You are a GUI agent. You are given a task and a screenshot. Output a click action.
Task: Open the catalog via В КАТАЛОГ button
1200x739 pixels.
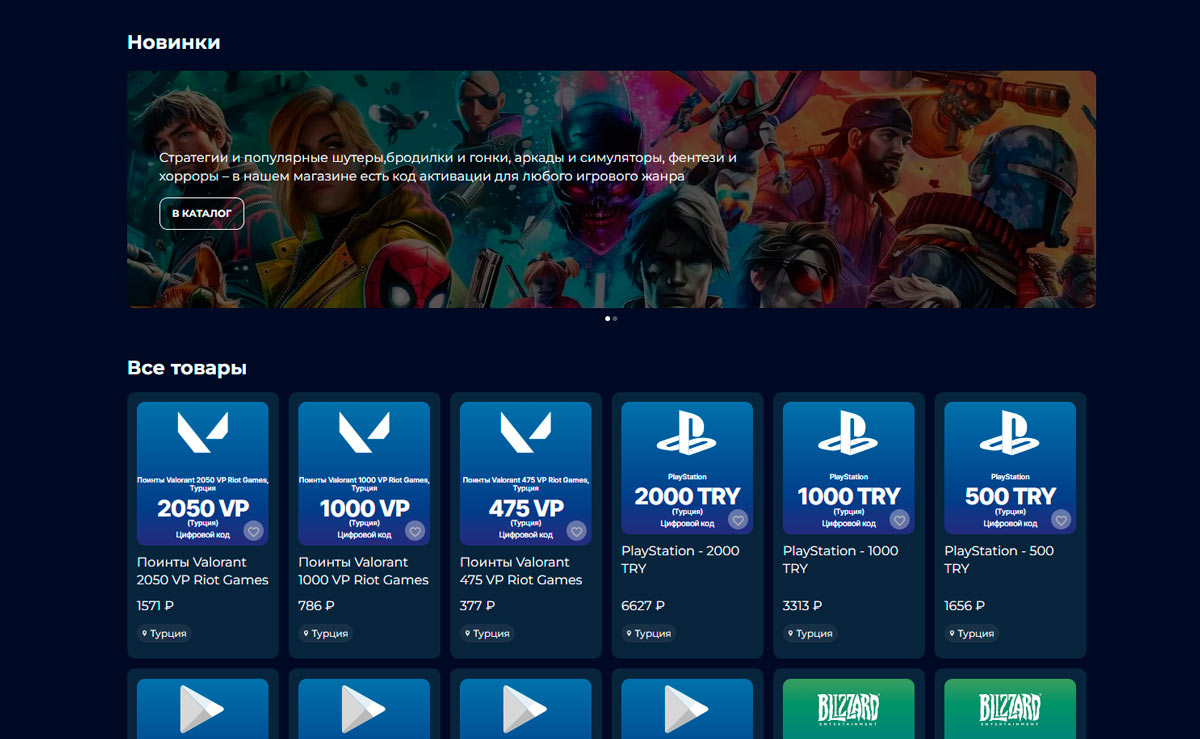pyautogui.click(x=201, y=213)
